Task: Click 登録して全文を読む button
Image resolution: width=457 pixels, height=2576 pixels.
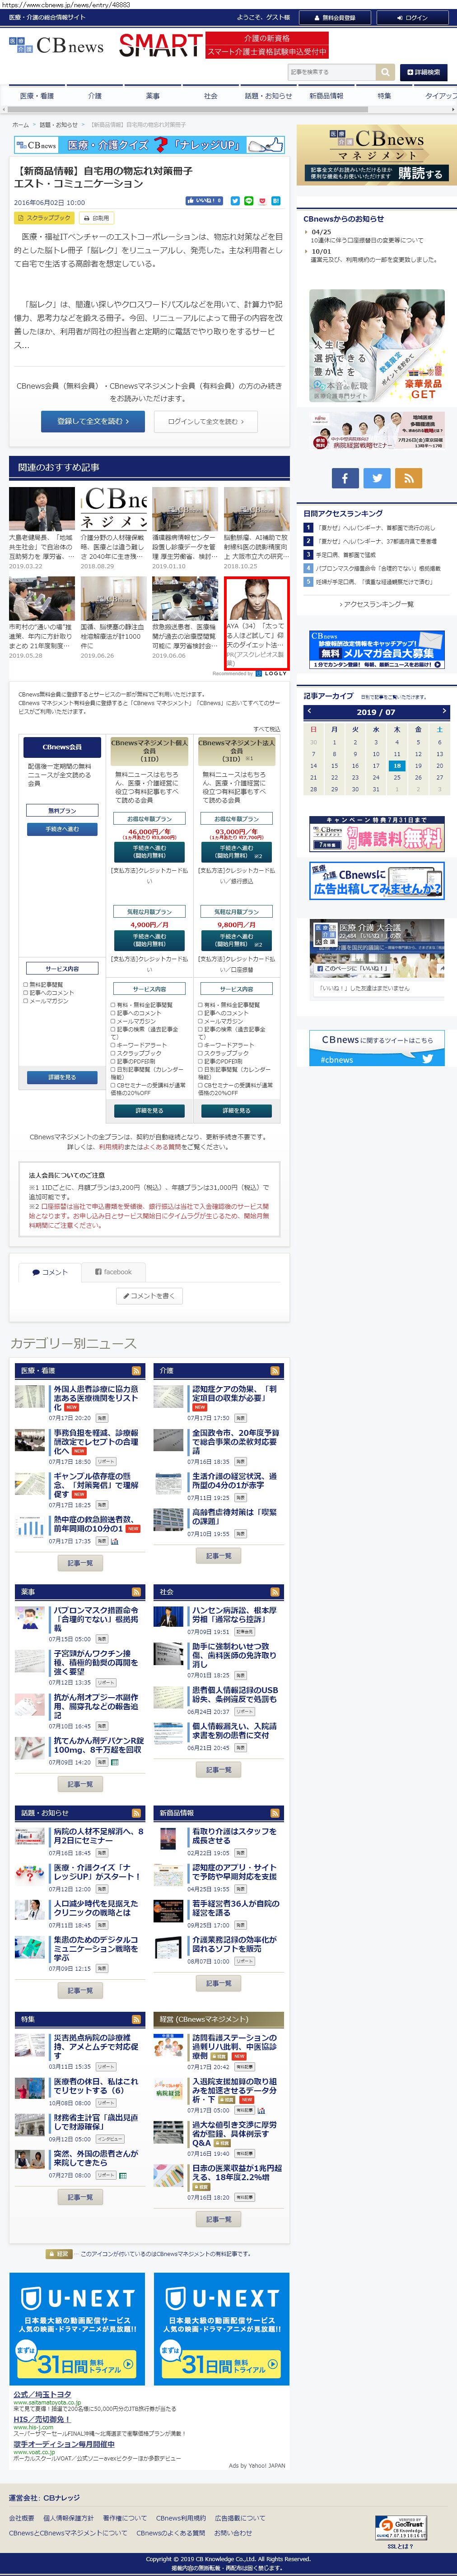Action: (93, 421)
